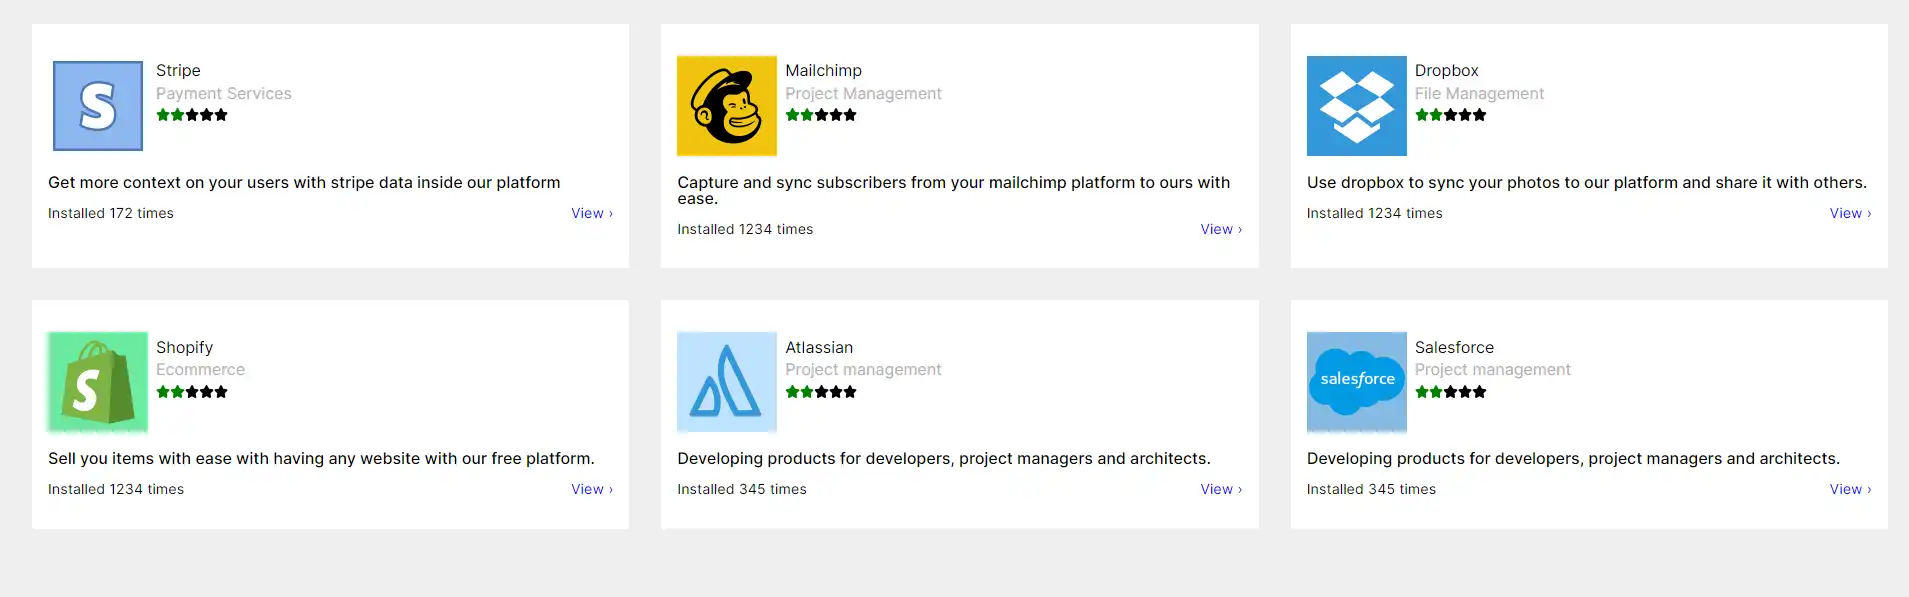Click the Atlassian logo icon

(x=727, y=382)
